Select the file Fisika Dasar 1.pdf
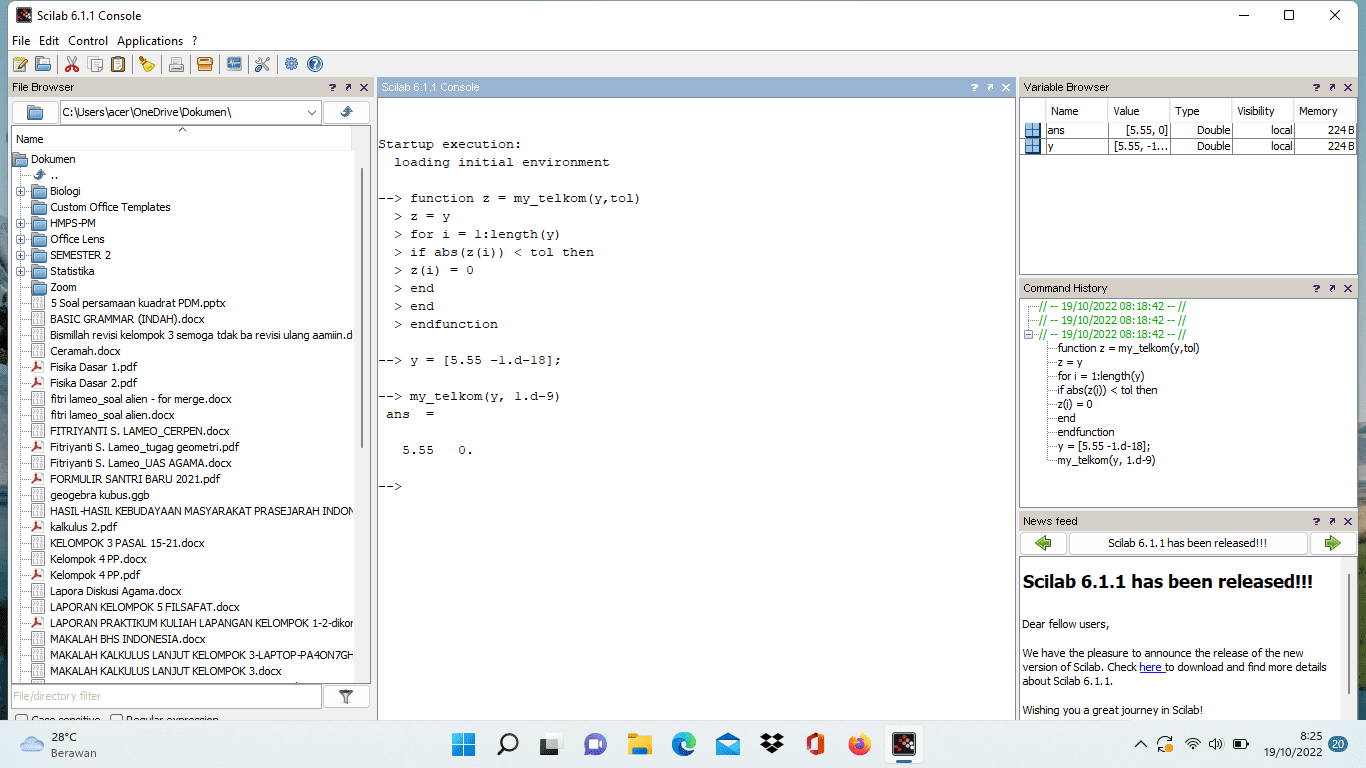1366x768 pixels. [x=93, y=367]
